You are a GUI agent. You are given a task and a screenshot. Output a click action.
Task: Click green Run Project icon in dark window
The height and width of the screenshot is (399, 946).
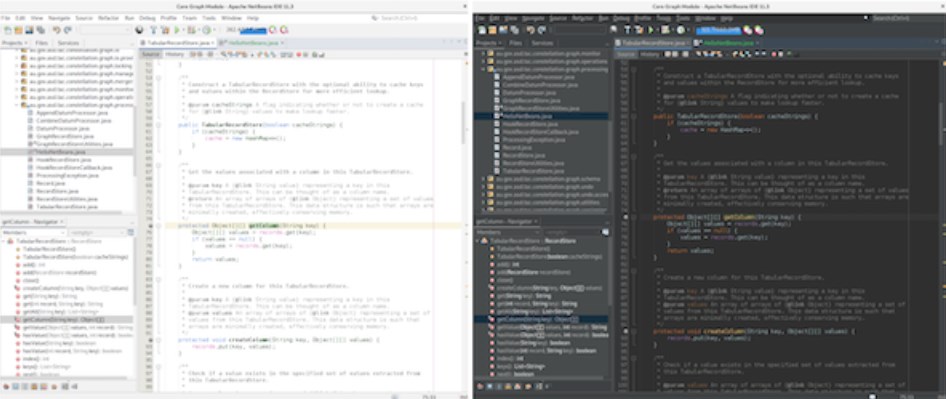pos(651,30)
